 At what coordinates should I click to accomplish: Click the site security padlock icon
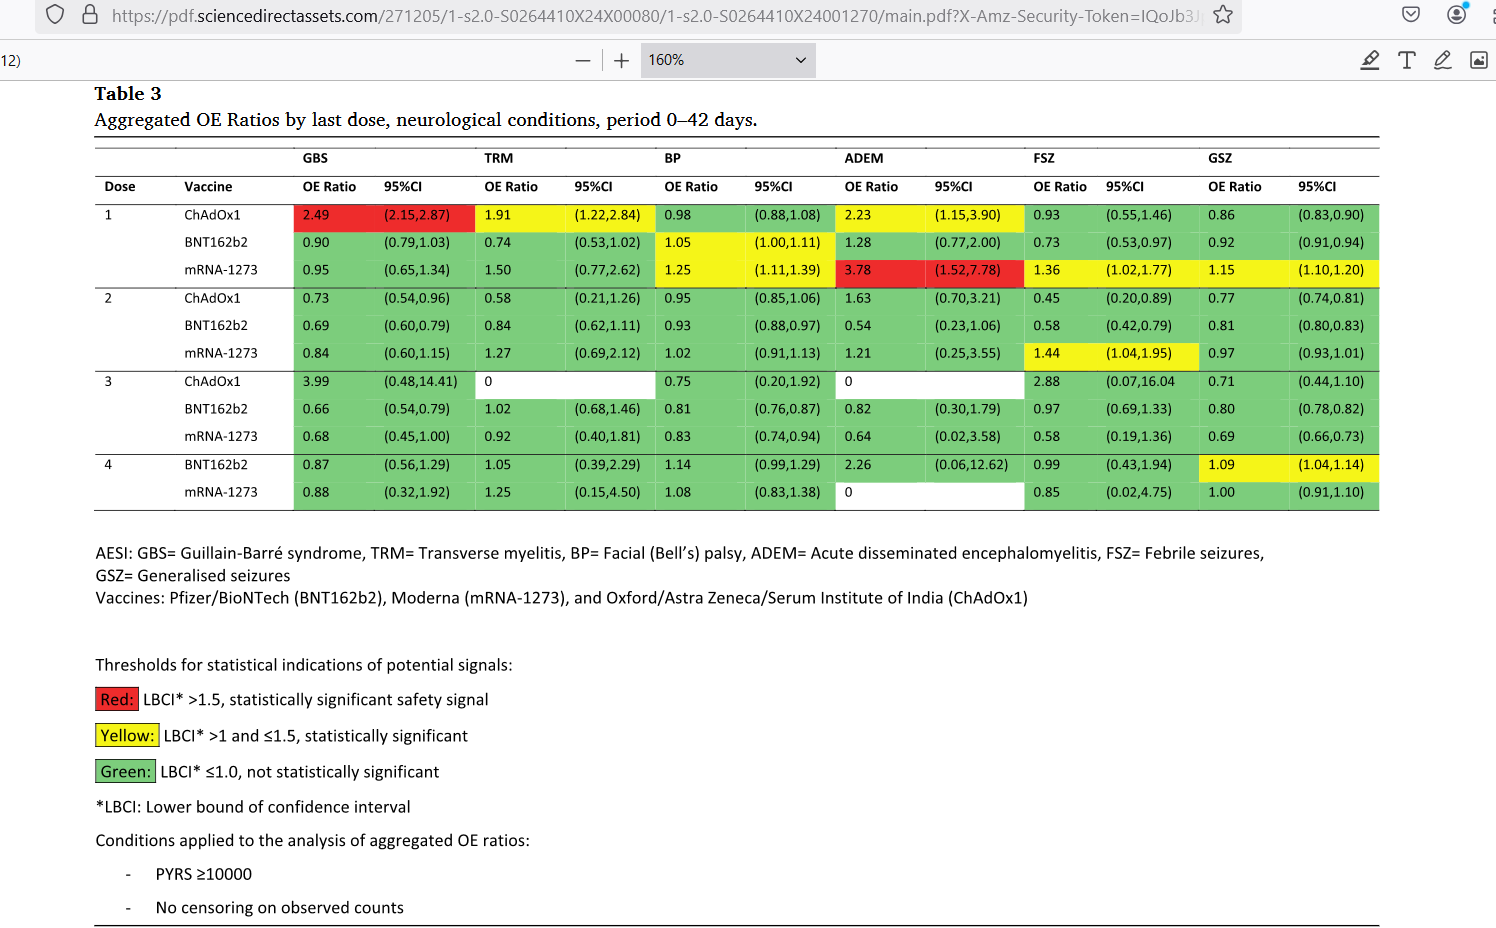tap(90, 15)
